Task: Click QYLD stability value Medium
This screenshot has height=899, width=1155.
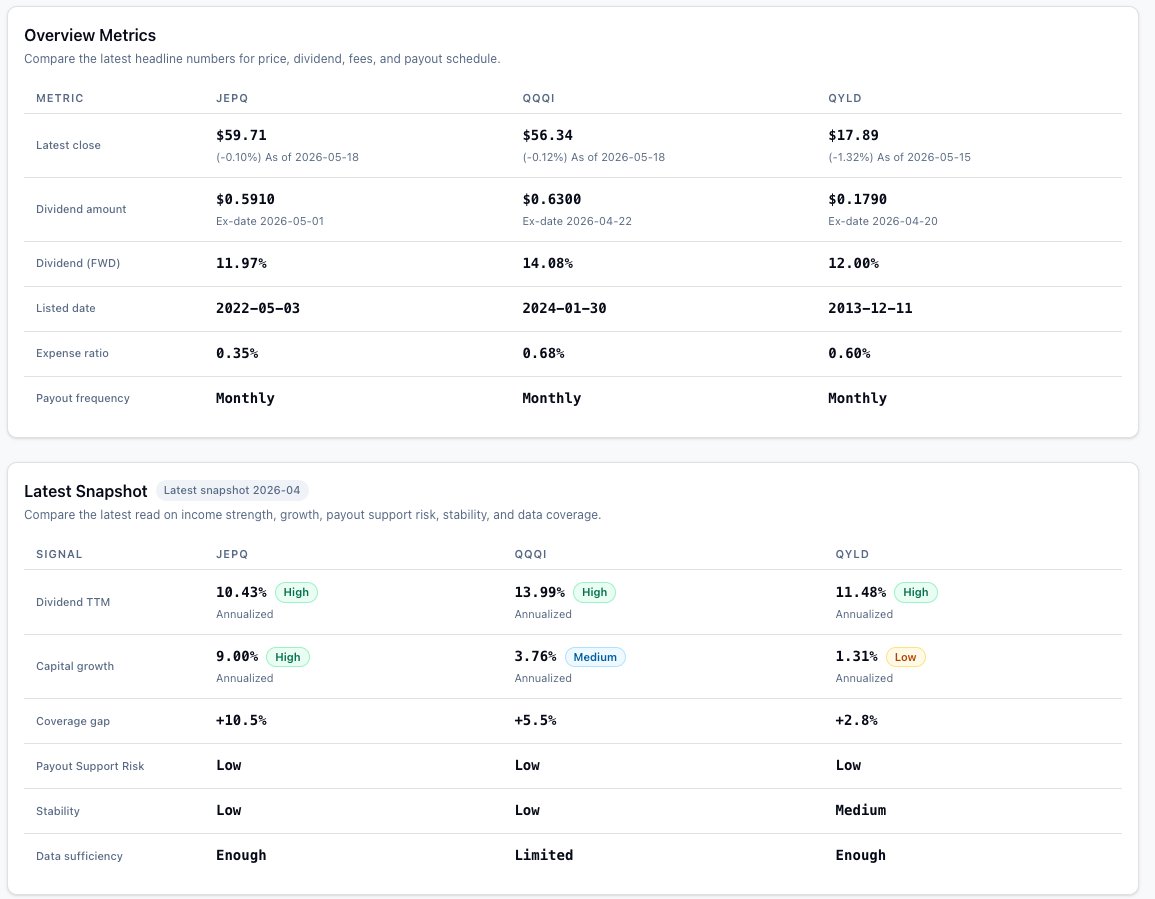Action: tap(860, 810)
